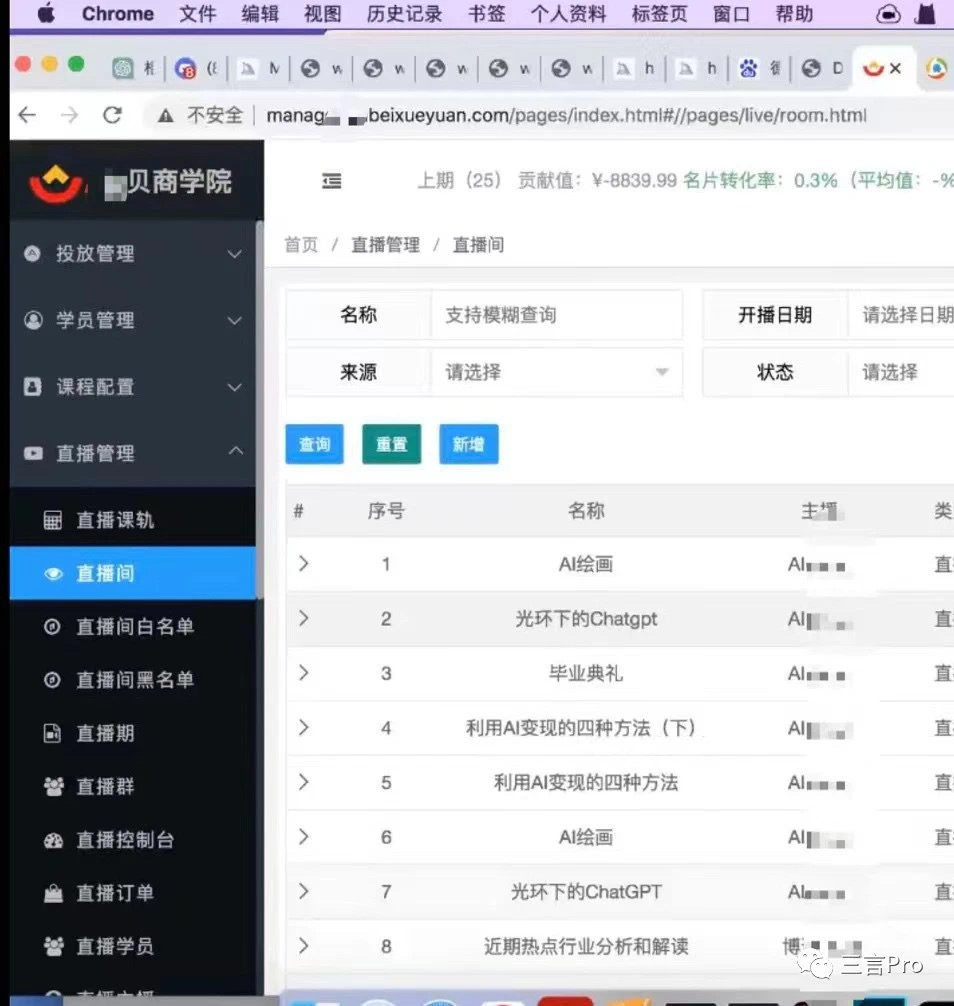
Task: Open 直播课轨 calendar icon item
Action: point(115,520)
